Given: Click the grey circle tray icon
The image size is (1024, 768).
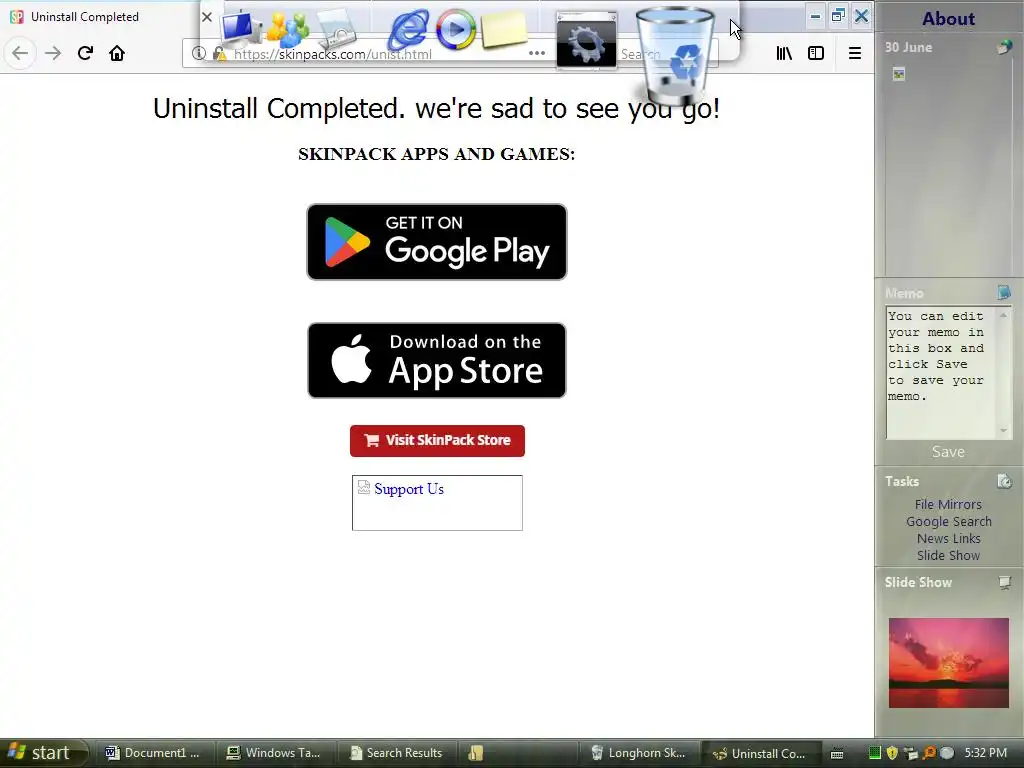Looking at the screenshot, I should click(x=946, y=753).
